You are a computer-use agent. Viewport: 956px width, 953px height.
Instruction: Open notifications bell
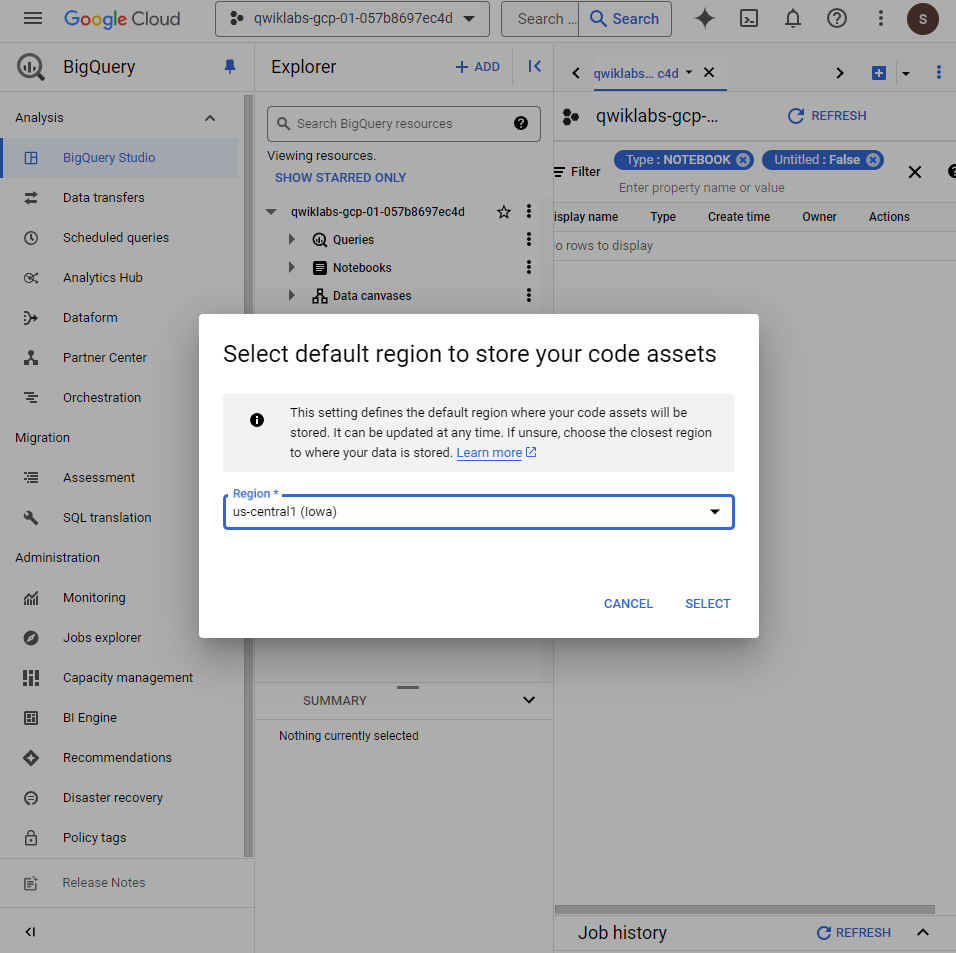point(793,18)
